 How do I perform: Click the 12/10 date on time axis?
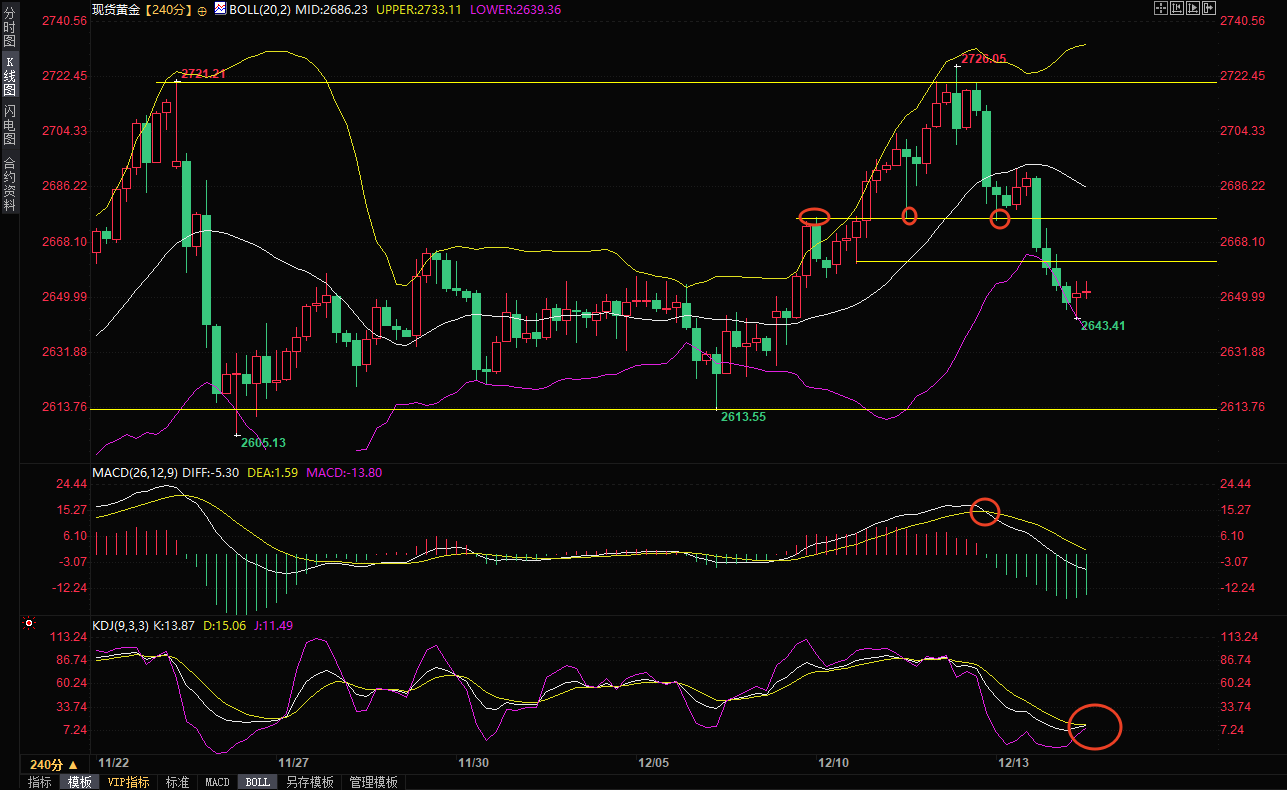click(x=833, y=762)
